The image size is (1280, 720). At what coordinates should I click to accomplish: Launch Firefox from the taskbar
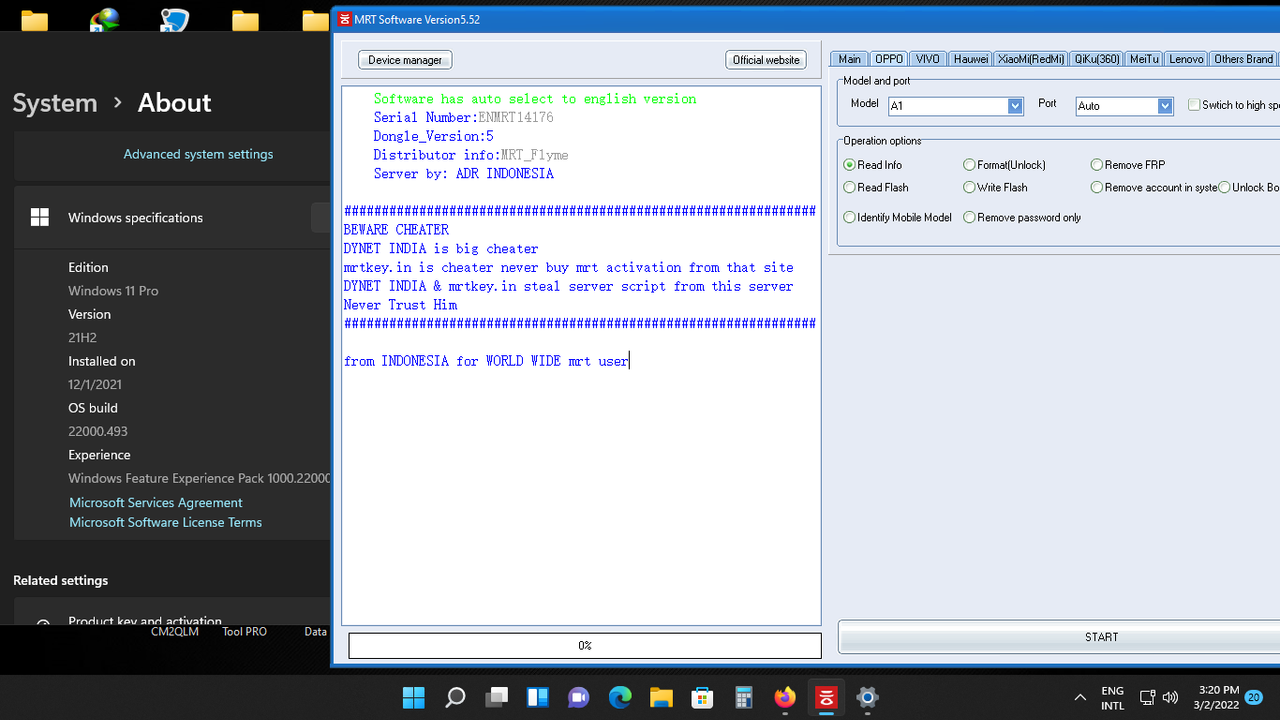coord(784,697)
